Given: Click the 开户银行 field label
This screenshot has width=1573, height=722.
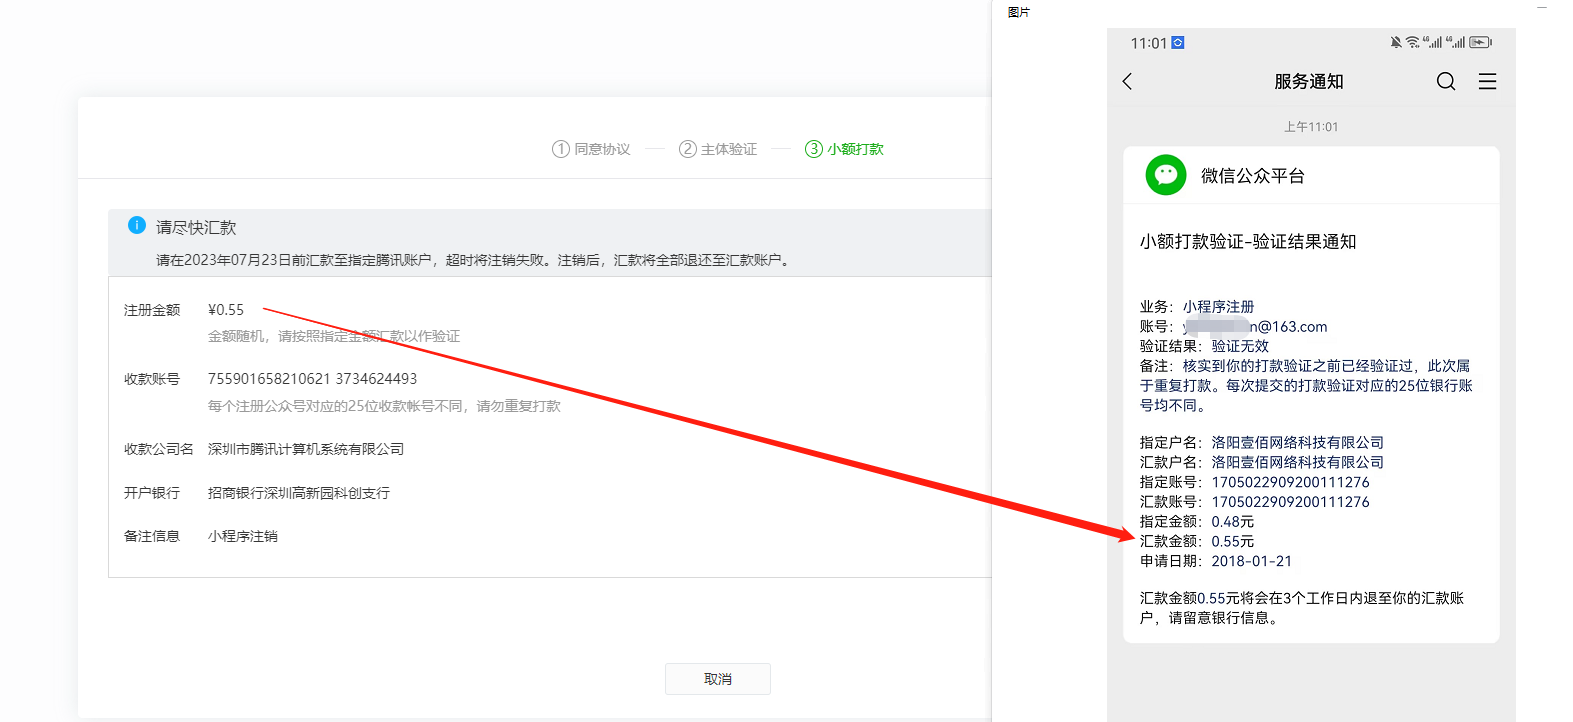Looking at the screenshot, I should coord(152,493).
